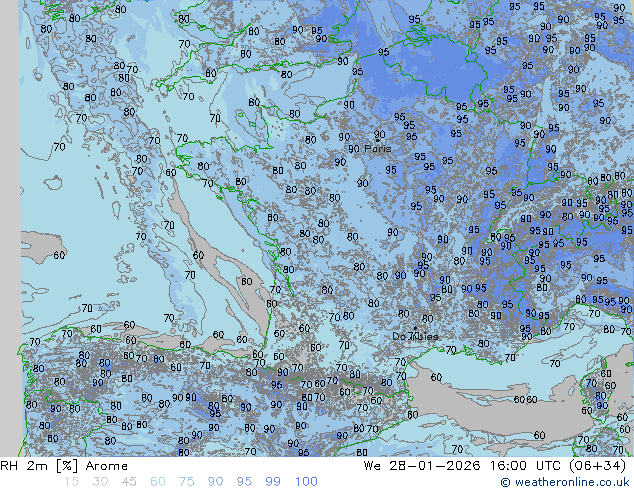
Task: Select legend value 99 in color scale
Action: (273, 482)
